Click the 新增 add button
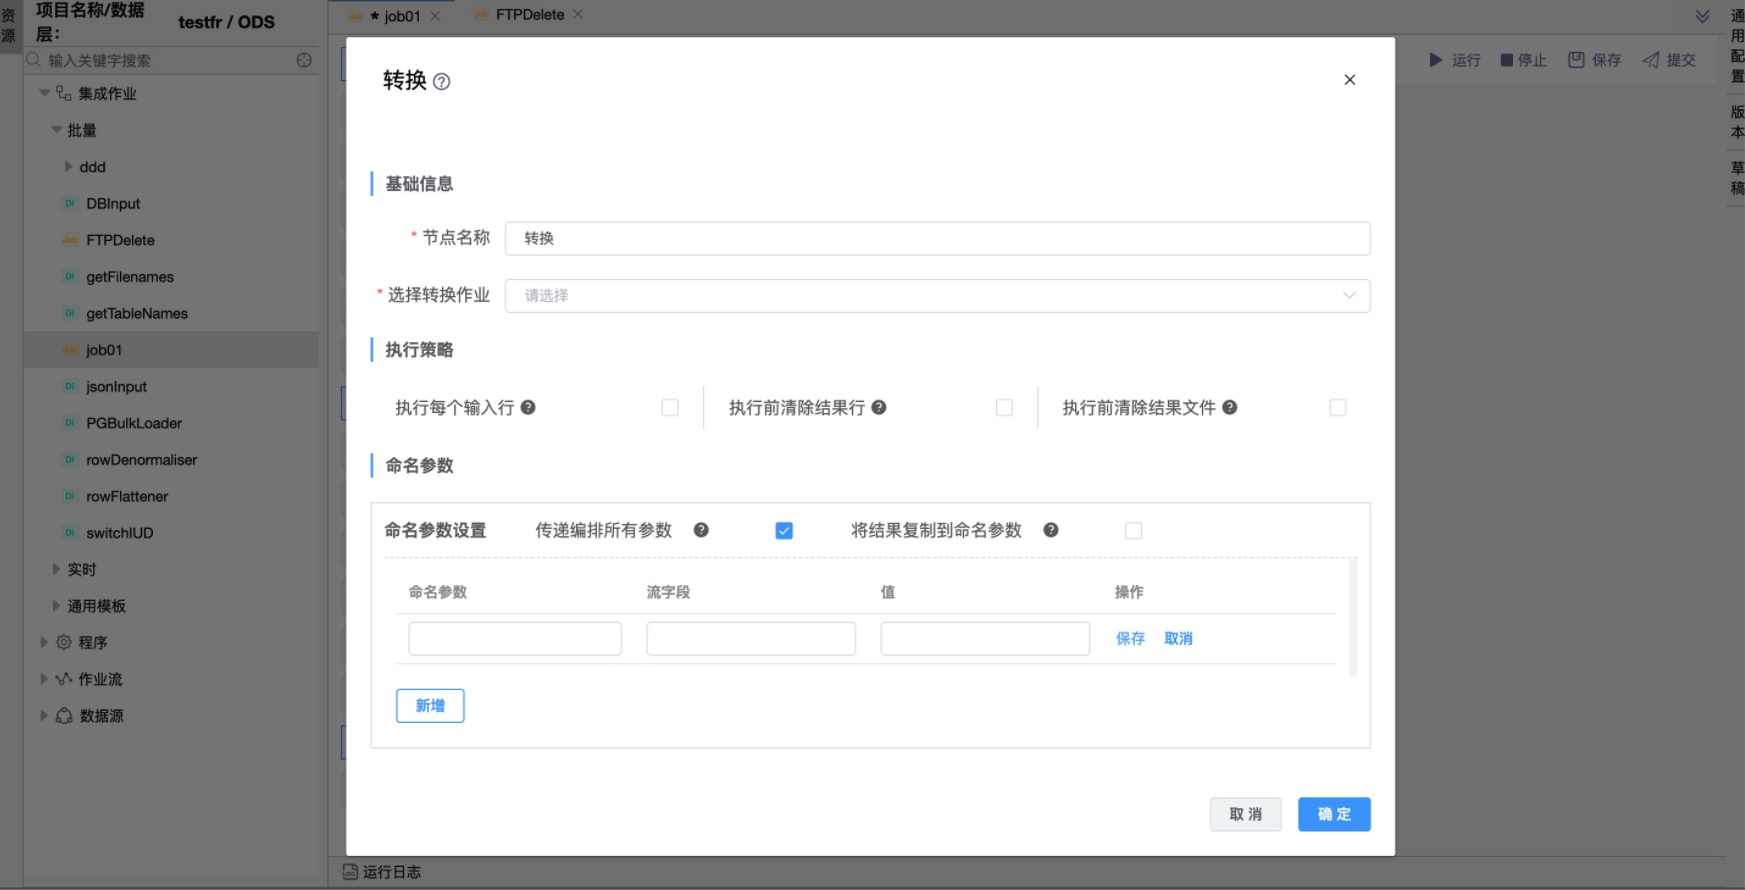 click(x=430, y=706)
